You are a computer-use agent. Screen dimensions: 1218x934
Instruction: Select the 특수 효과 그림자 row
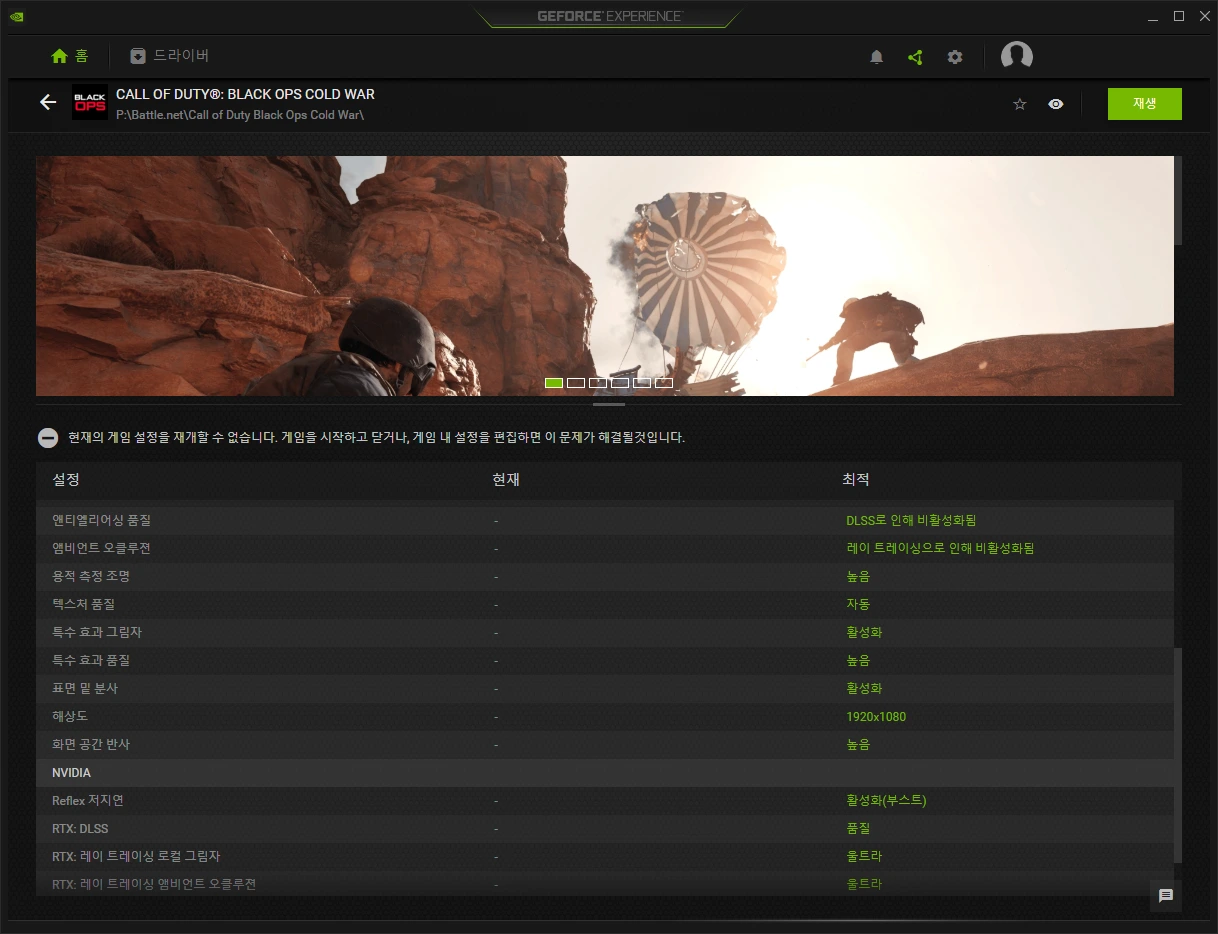605,633
